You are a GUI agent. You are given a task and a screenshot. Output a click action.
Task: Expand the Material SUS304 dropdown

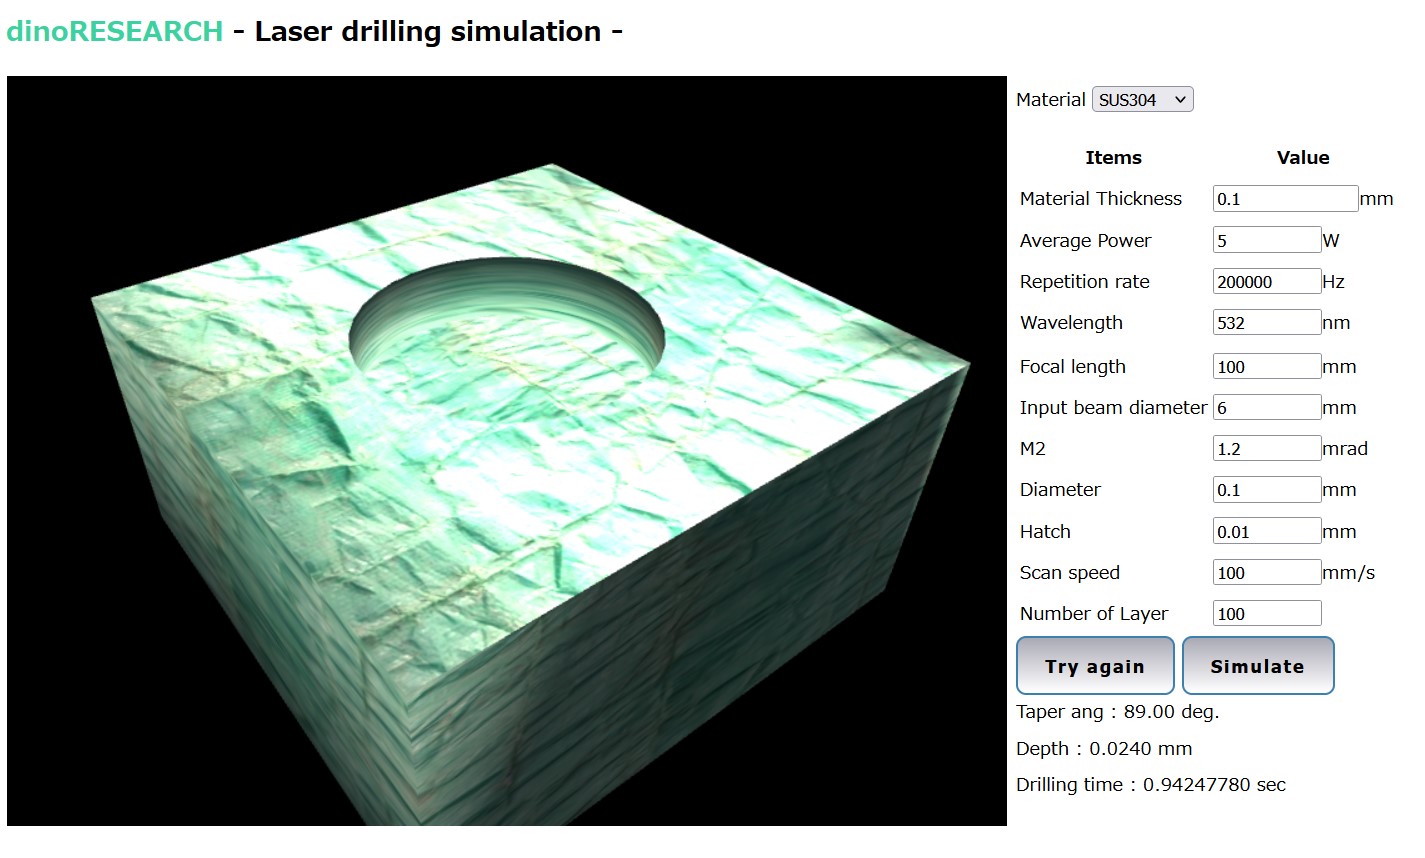coord(1142,100)
